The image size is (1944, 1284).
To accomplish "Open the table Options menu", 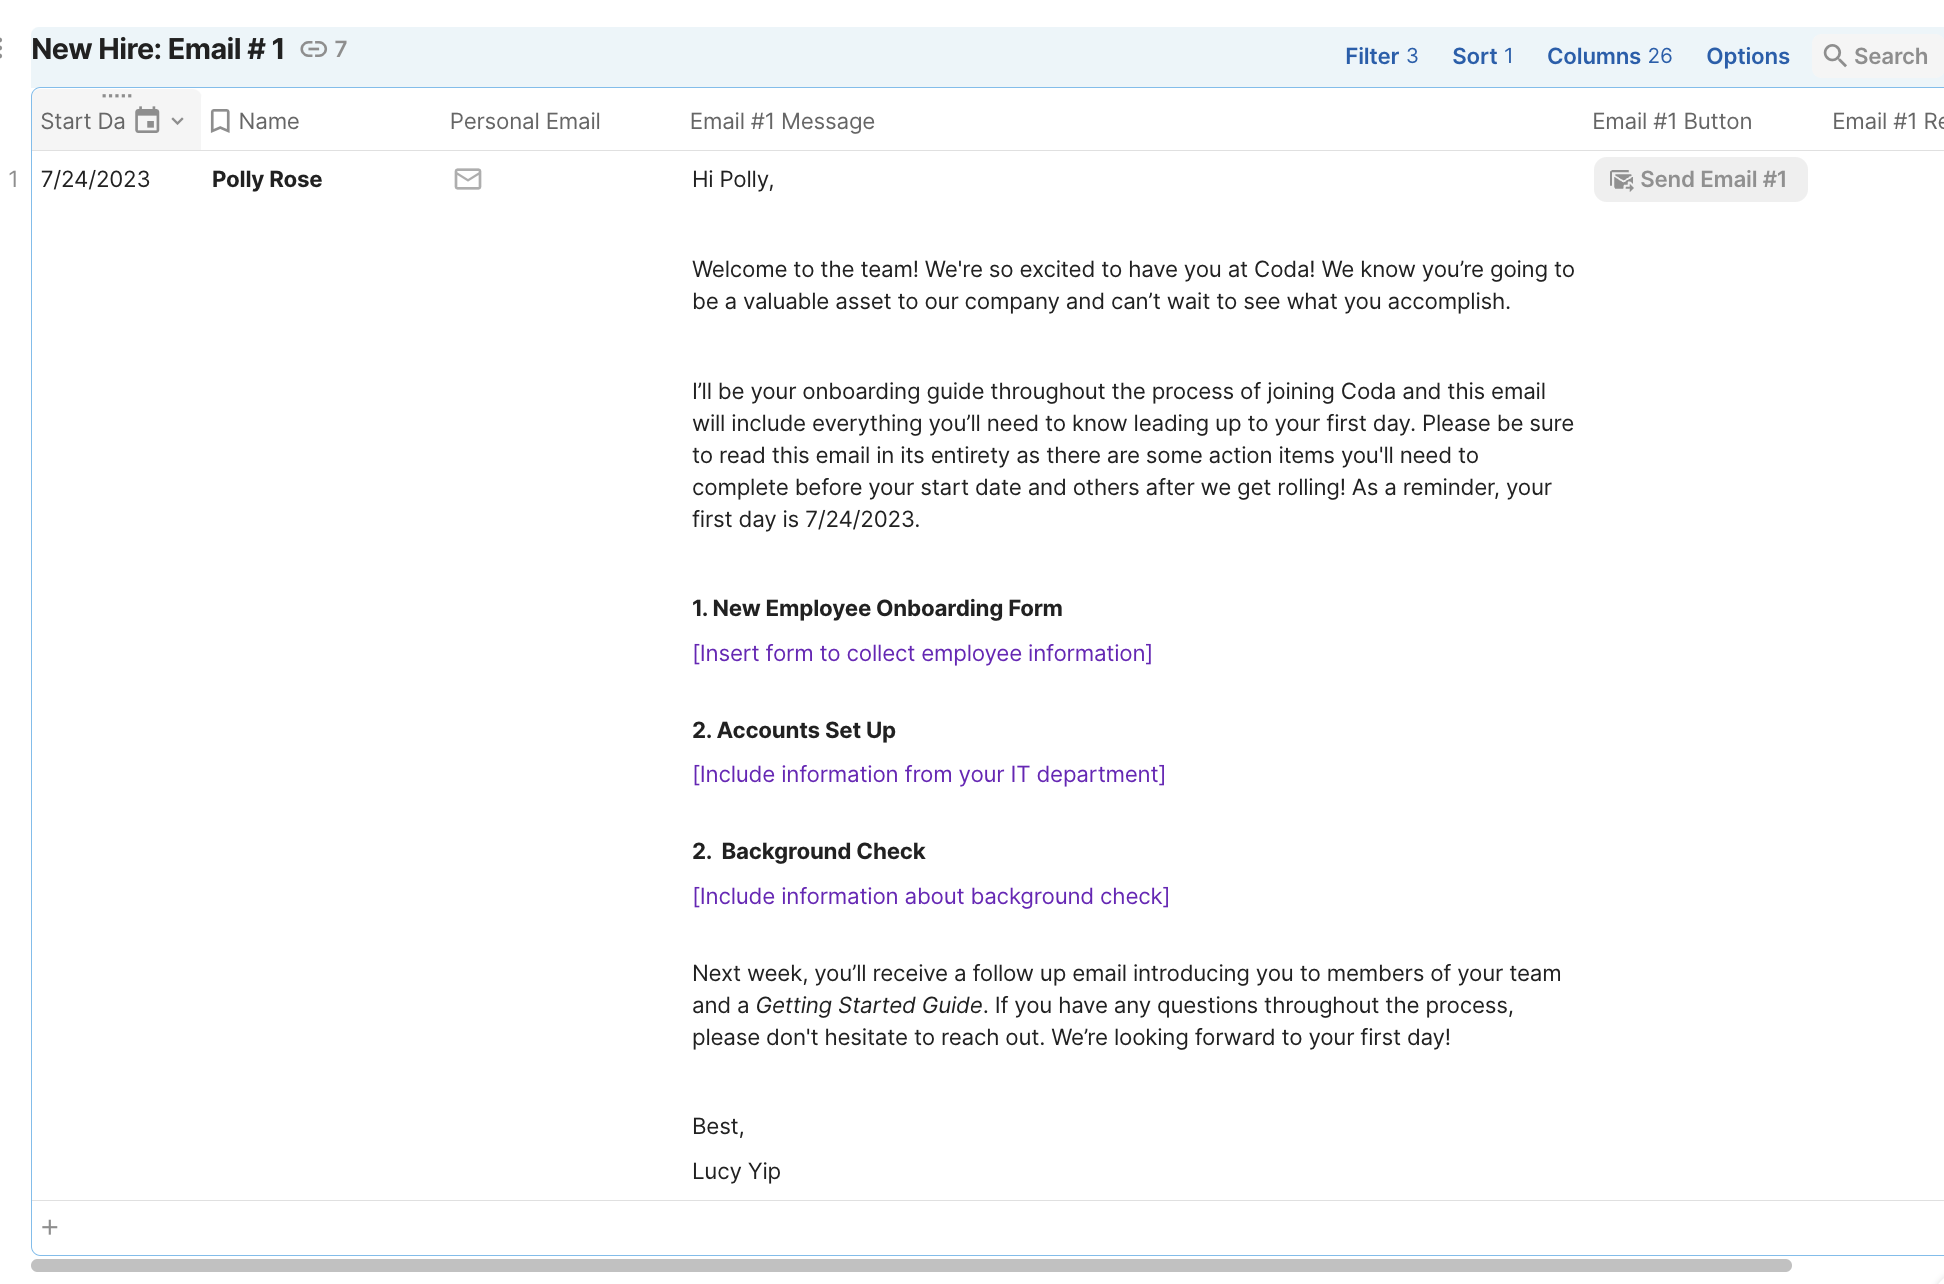I will coord(1747,56).
